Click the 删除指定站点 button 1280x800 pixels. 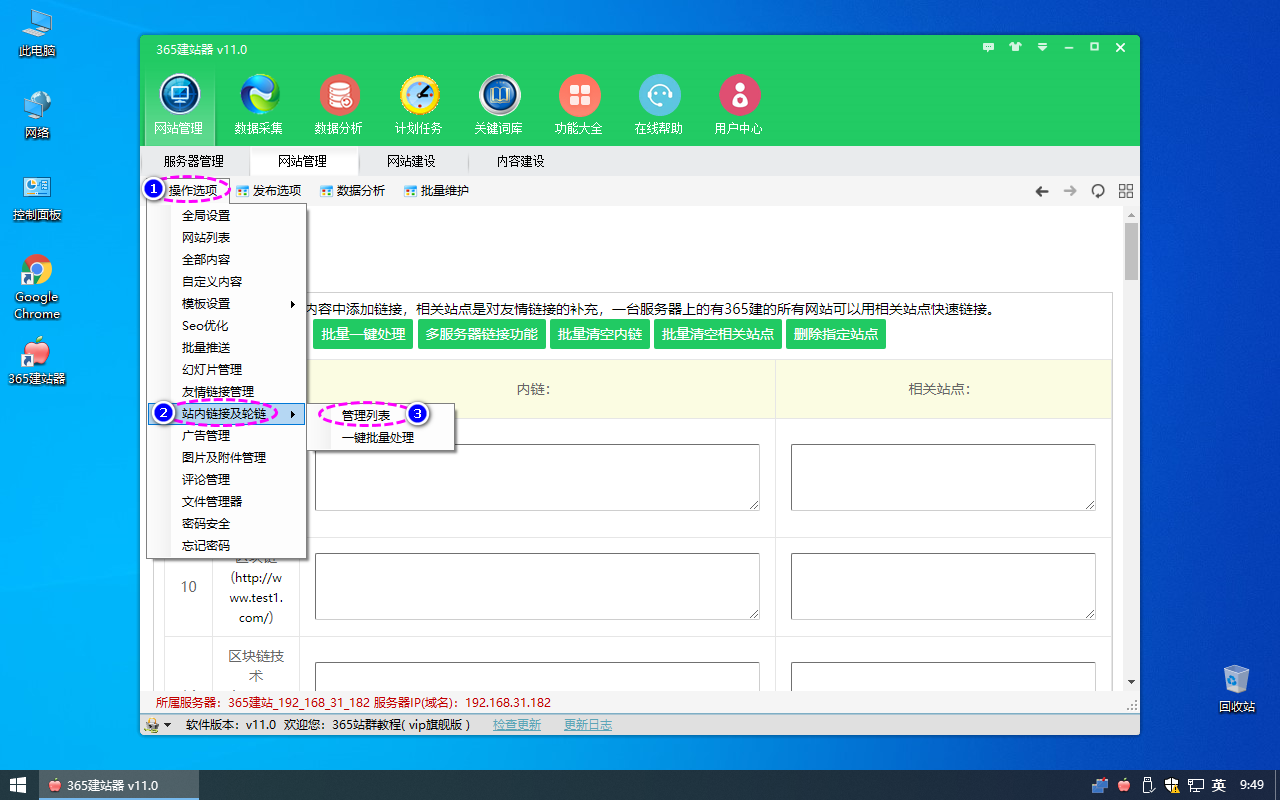coord(836,334)
